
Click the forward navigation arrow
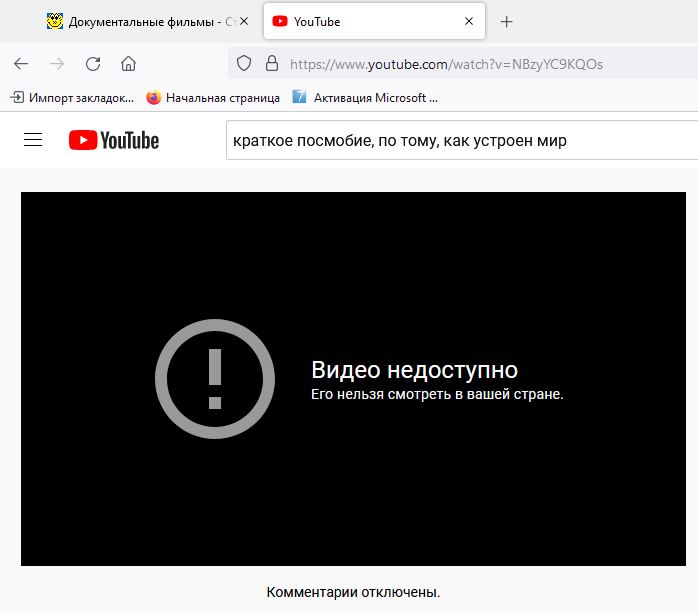(57, 64)
